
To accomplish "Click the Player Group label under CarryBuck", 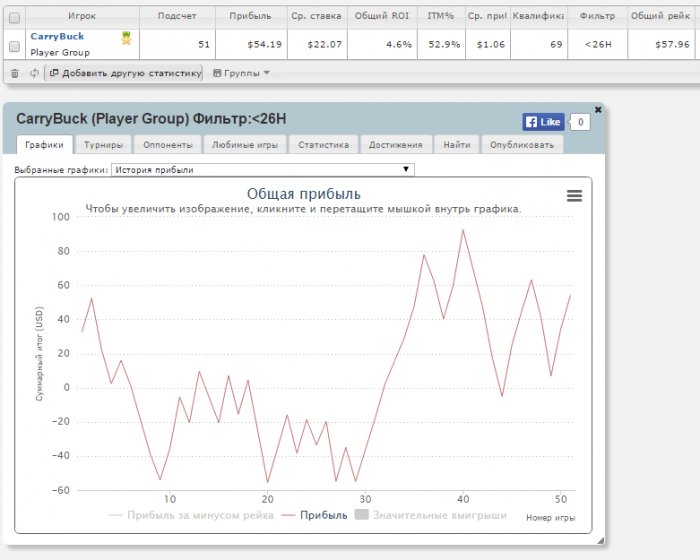I will pos(60,53).
